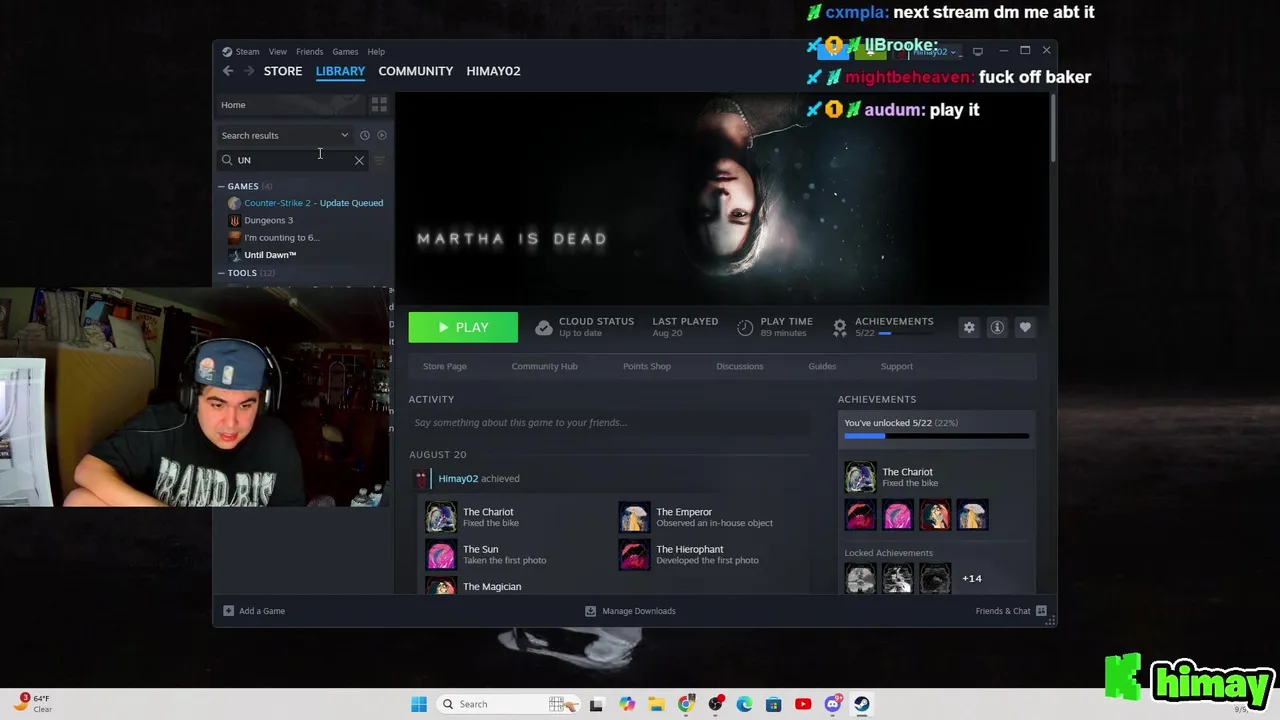Click the 5/22 achievements progress bar
Viewport: 1280px width, 720px height.
point(936,436)
